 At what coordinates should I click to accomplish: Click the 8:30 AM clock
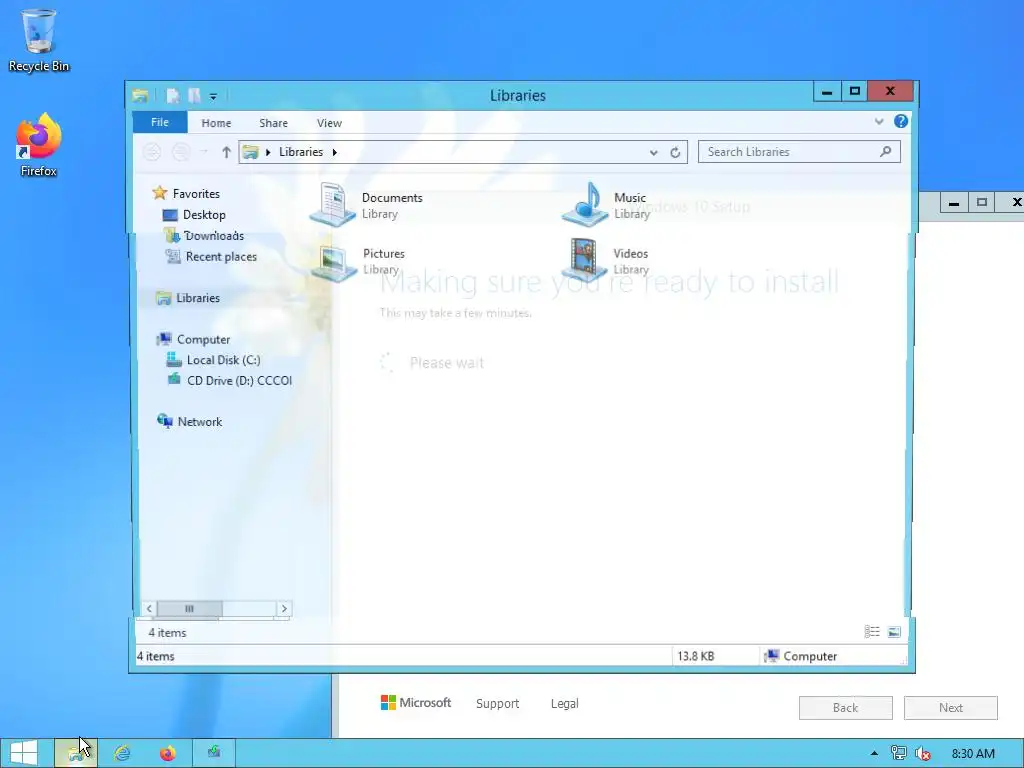coord(973,754)
